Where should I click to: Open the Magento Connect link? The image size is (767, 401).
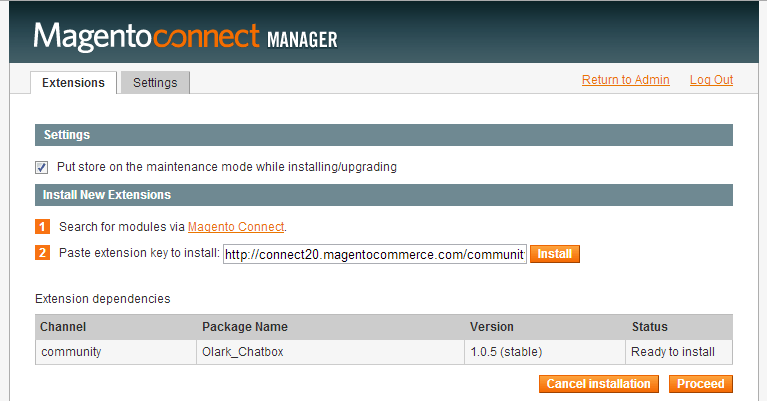[x=236, y=227]
